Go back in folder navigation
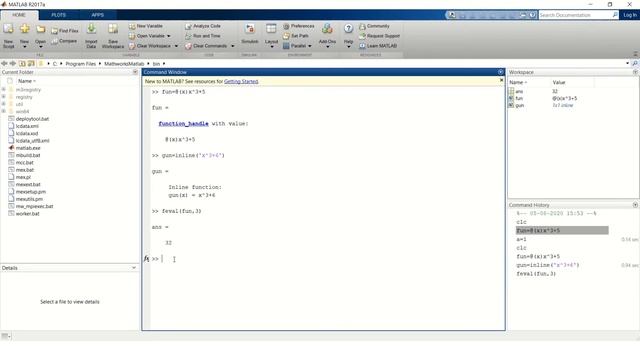The image size is (640, 360). (x=4, y=64)
